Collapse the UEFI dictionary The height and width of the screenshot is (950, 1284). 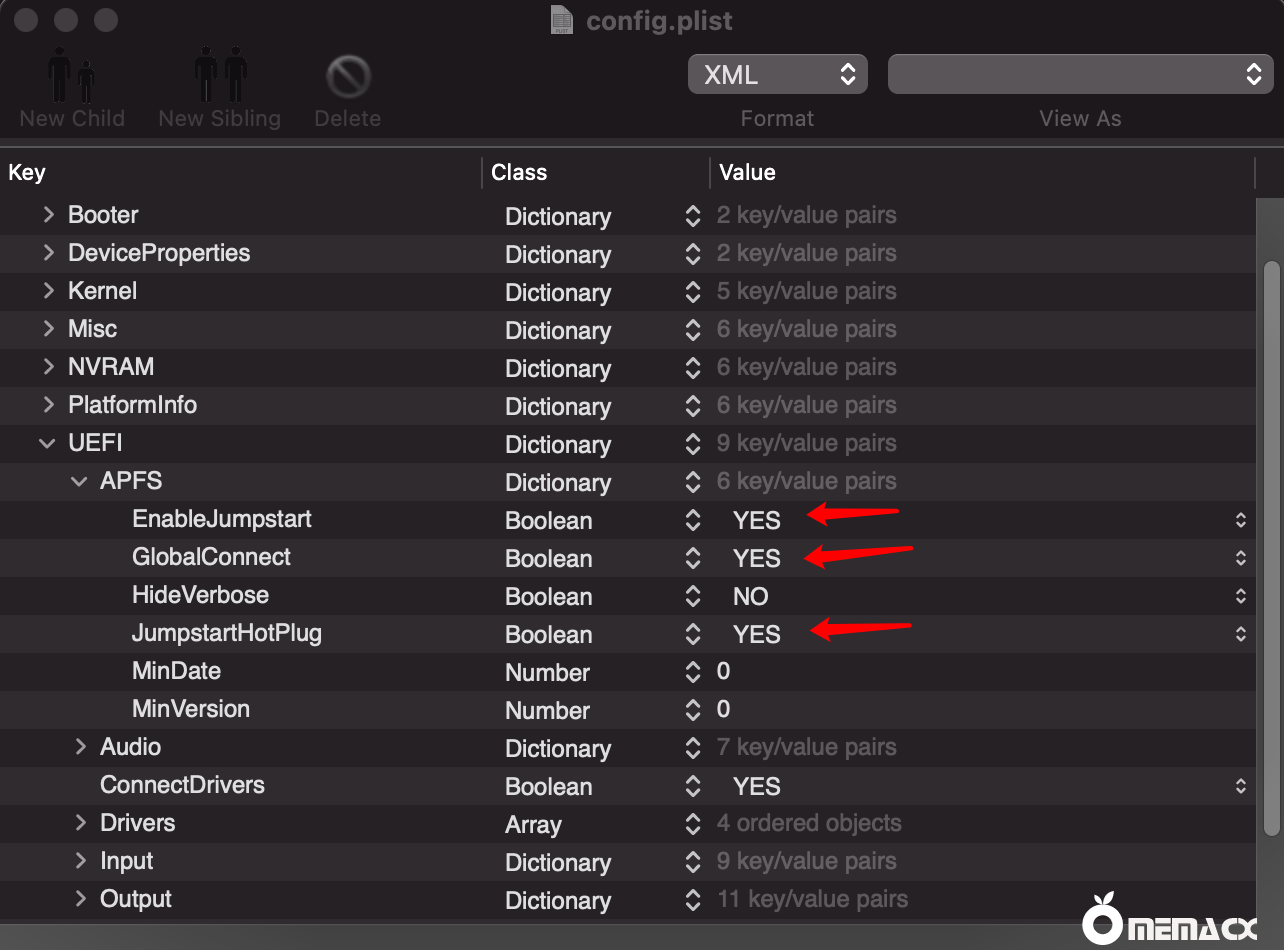click(47, 443)
